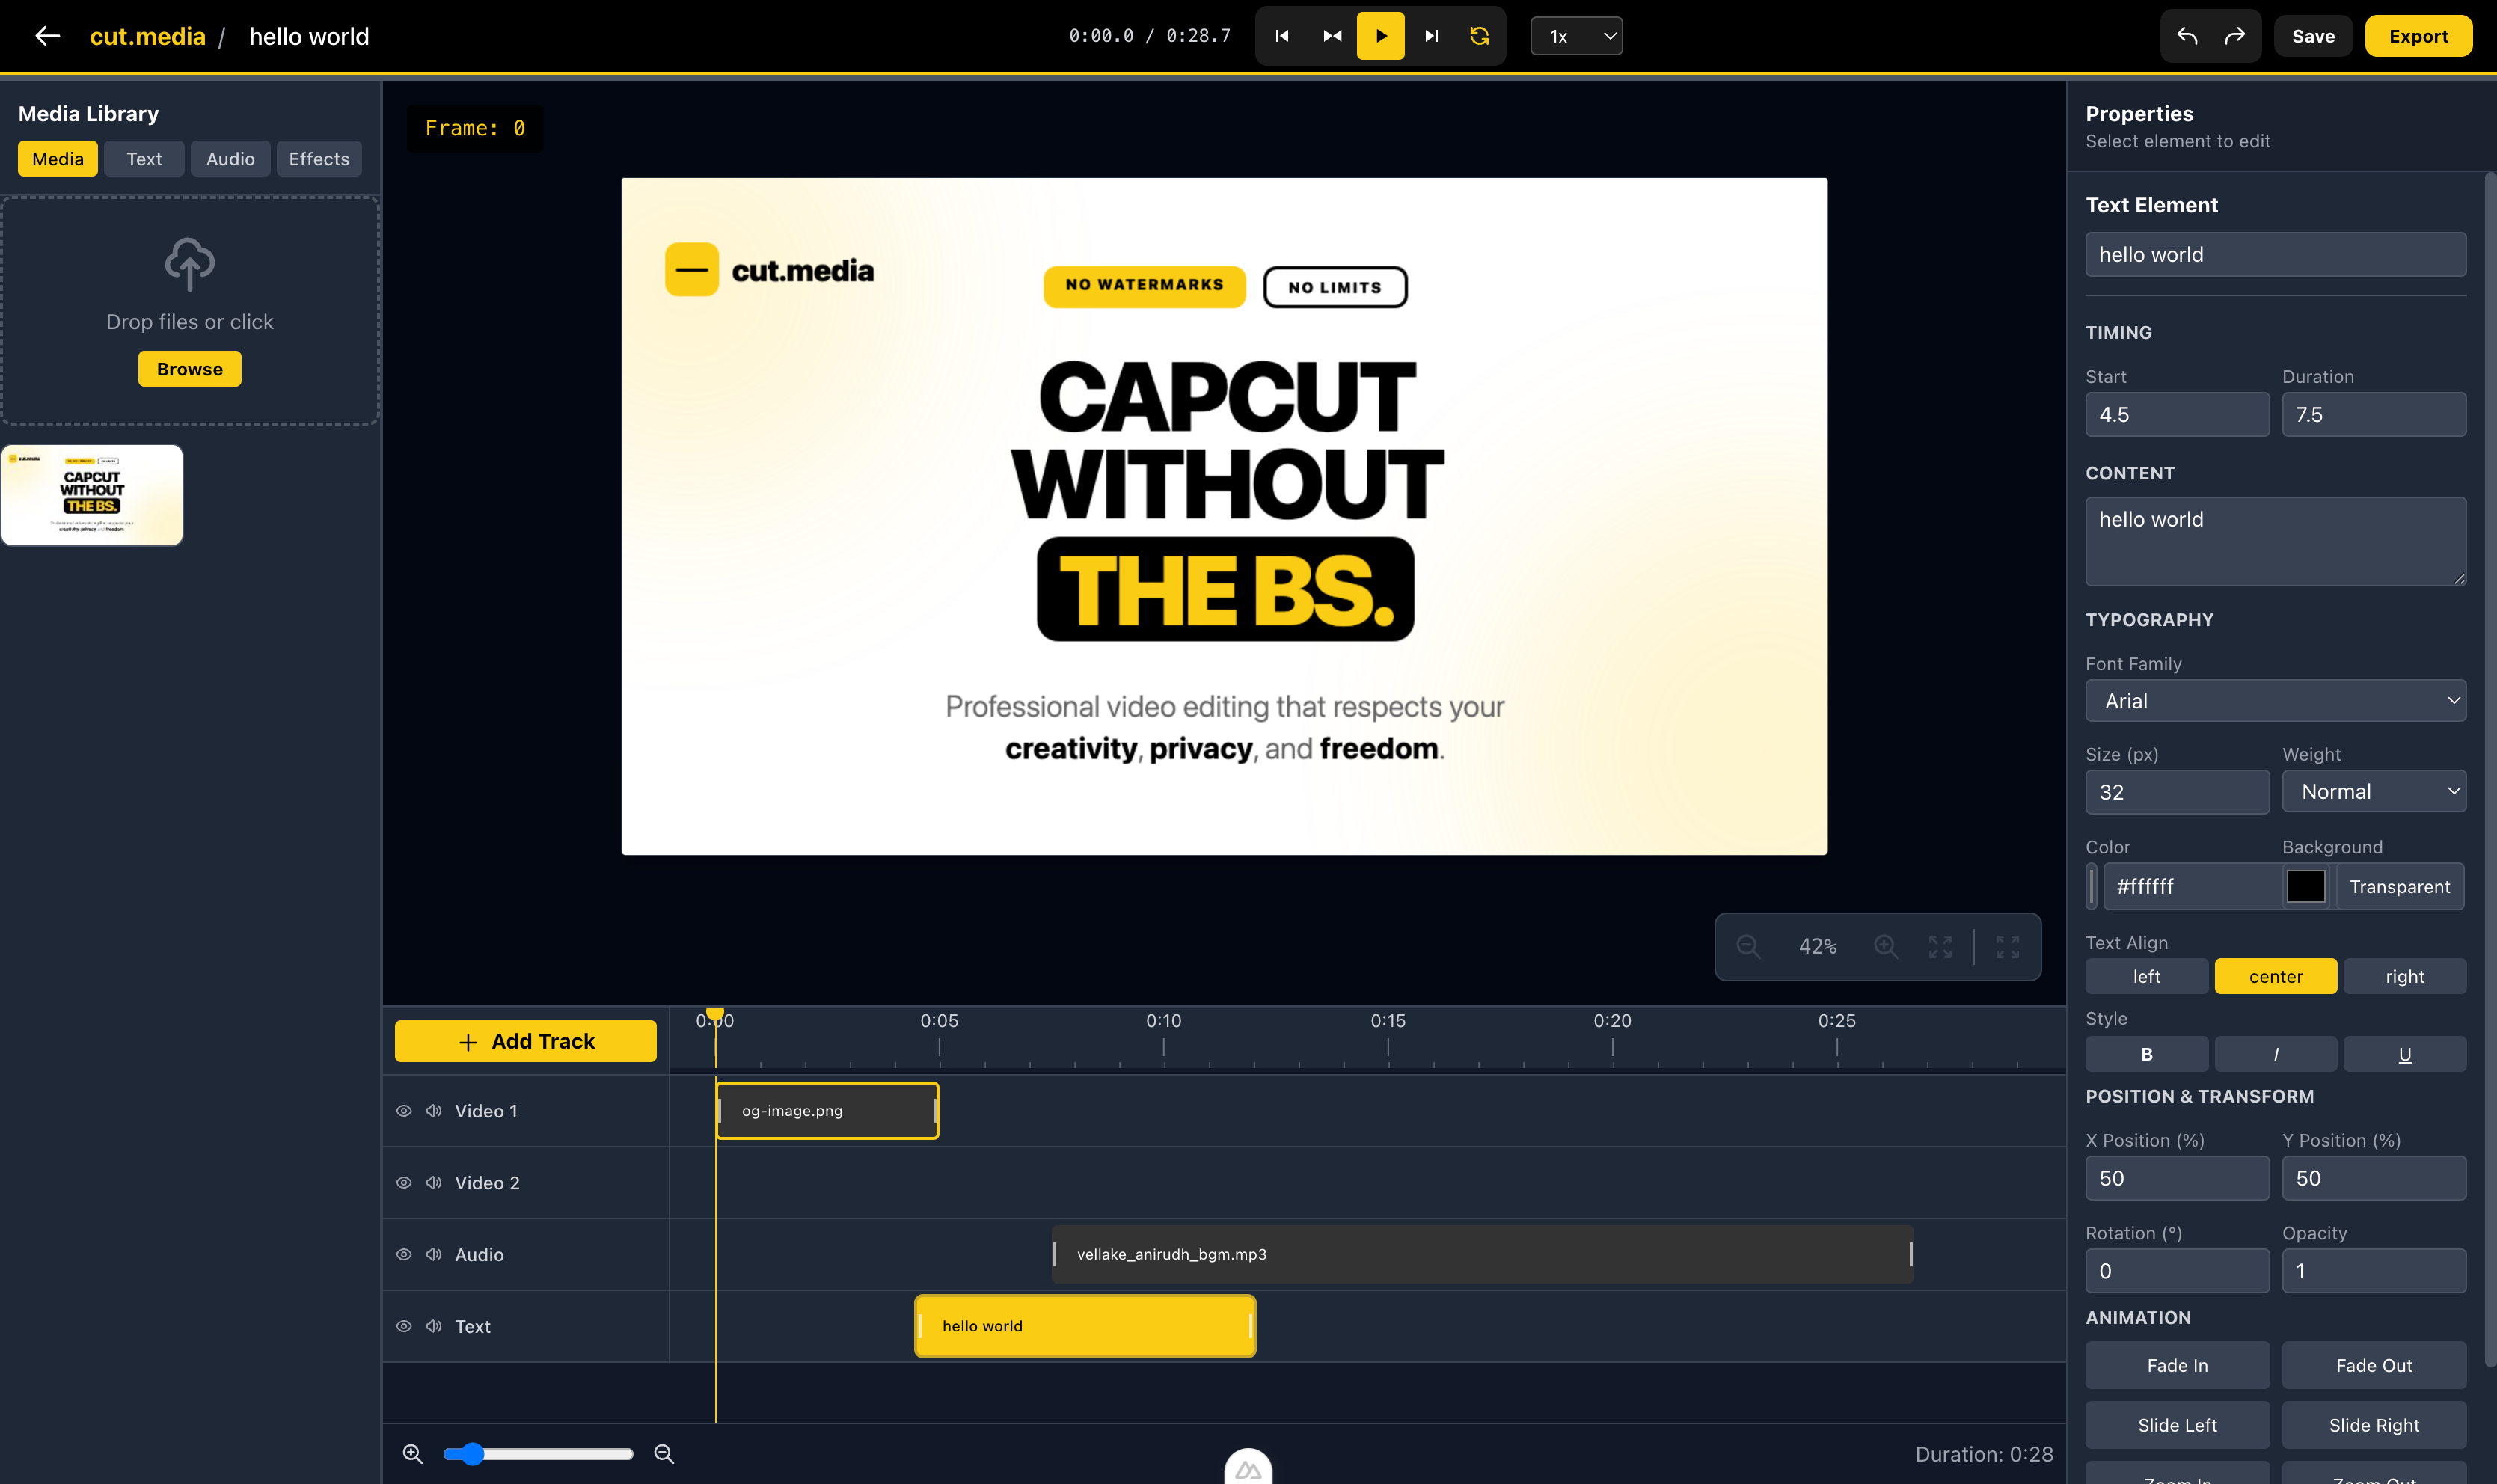This screenshot has height=1484, width=2497.
Task: Click the 0:10 mark on the ruler
Action: point(1163,1021)
